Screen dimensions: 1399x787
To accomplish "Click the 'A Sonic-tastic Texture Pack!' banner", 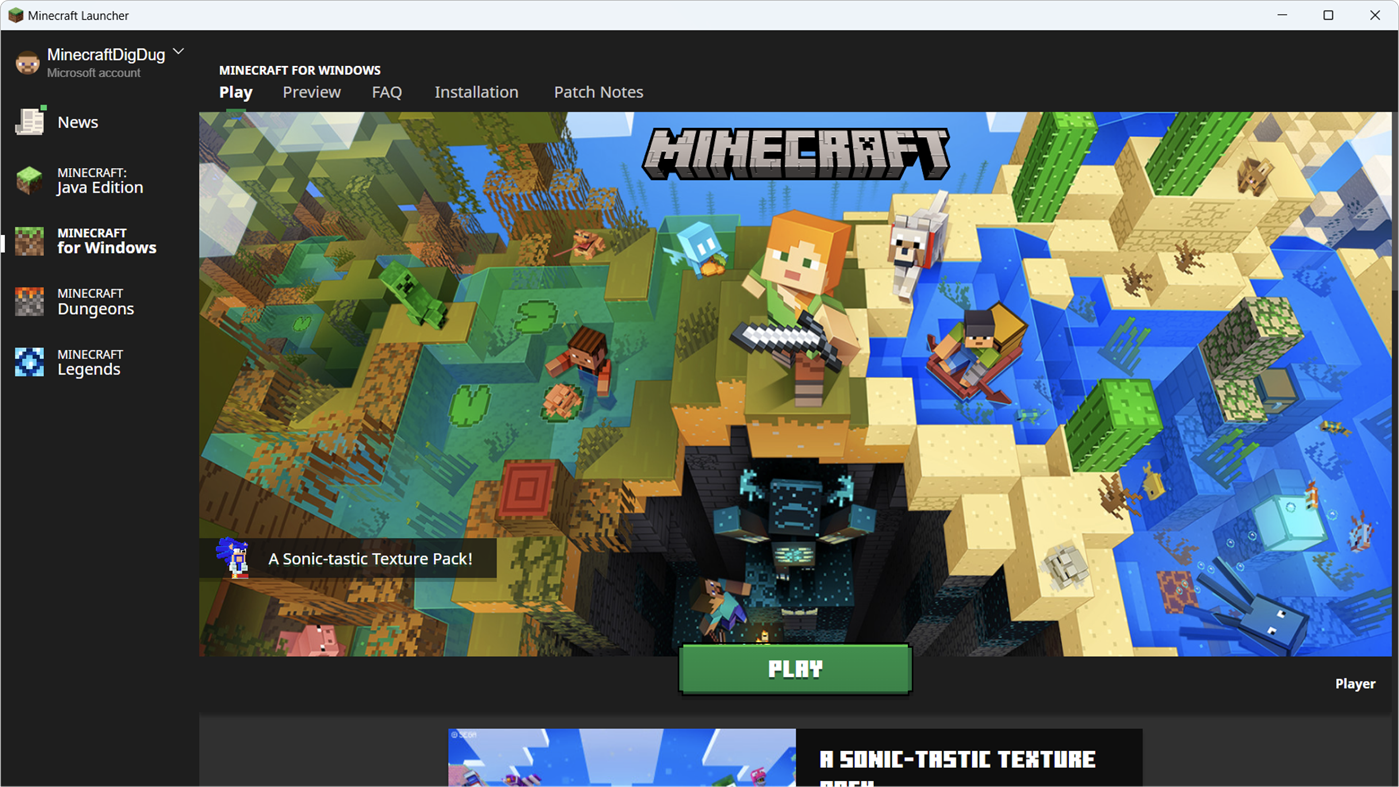I will [x=370, y=558].
